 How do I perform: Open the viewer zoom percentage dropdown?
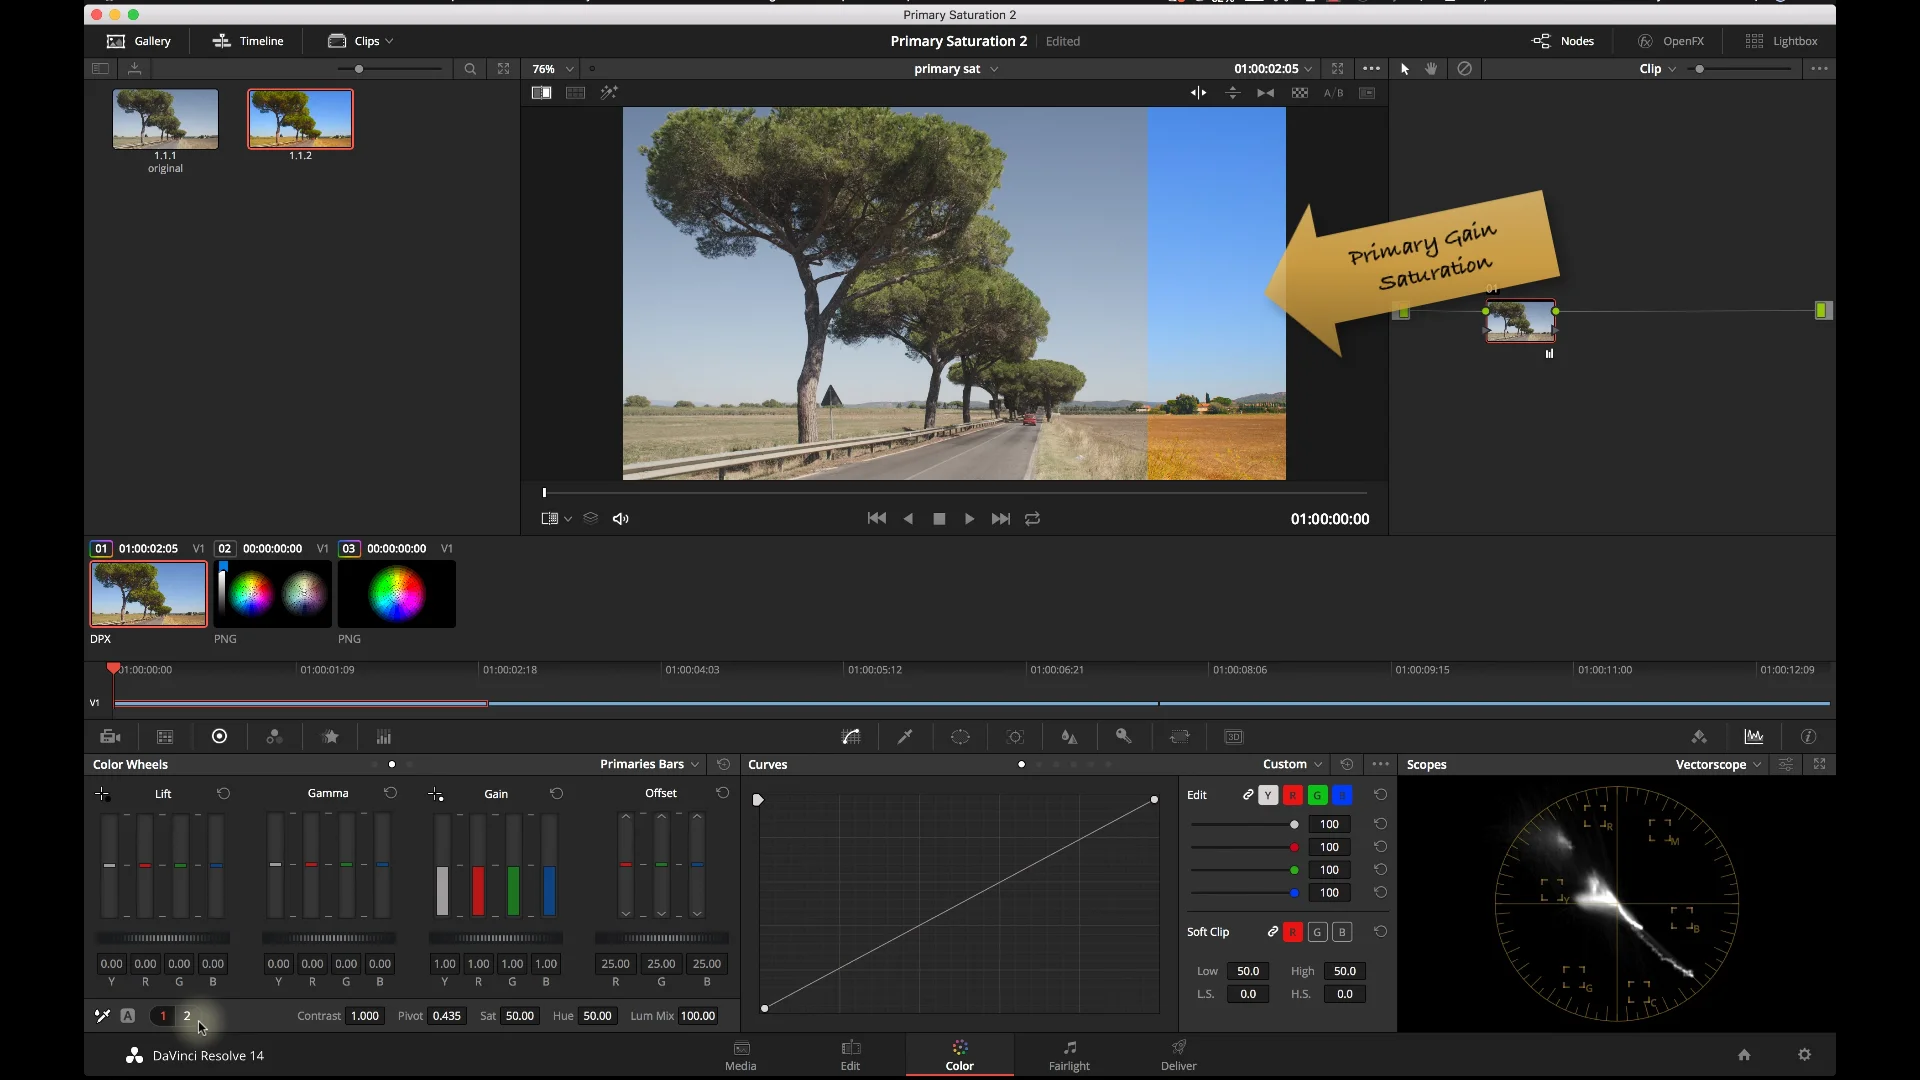coord(551,69)
